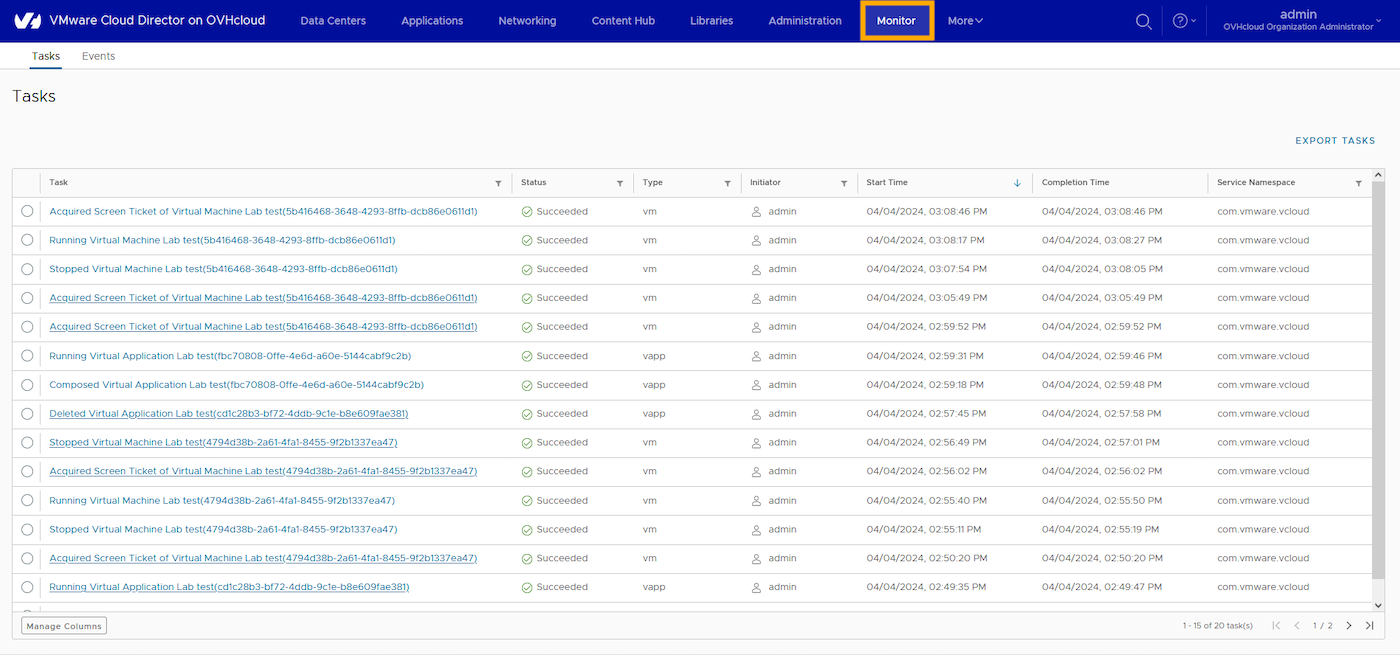Click the Manage Columns button
This screenshot has height=655, width=1400.
(64, 626)
